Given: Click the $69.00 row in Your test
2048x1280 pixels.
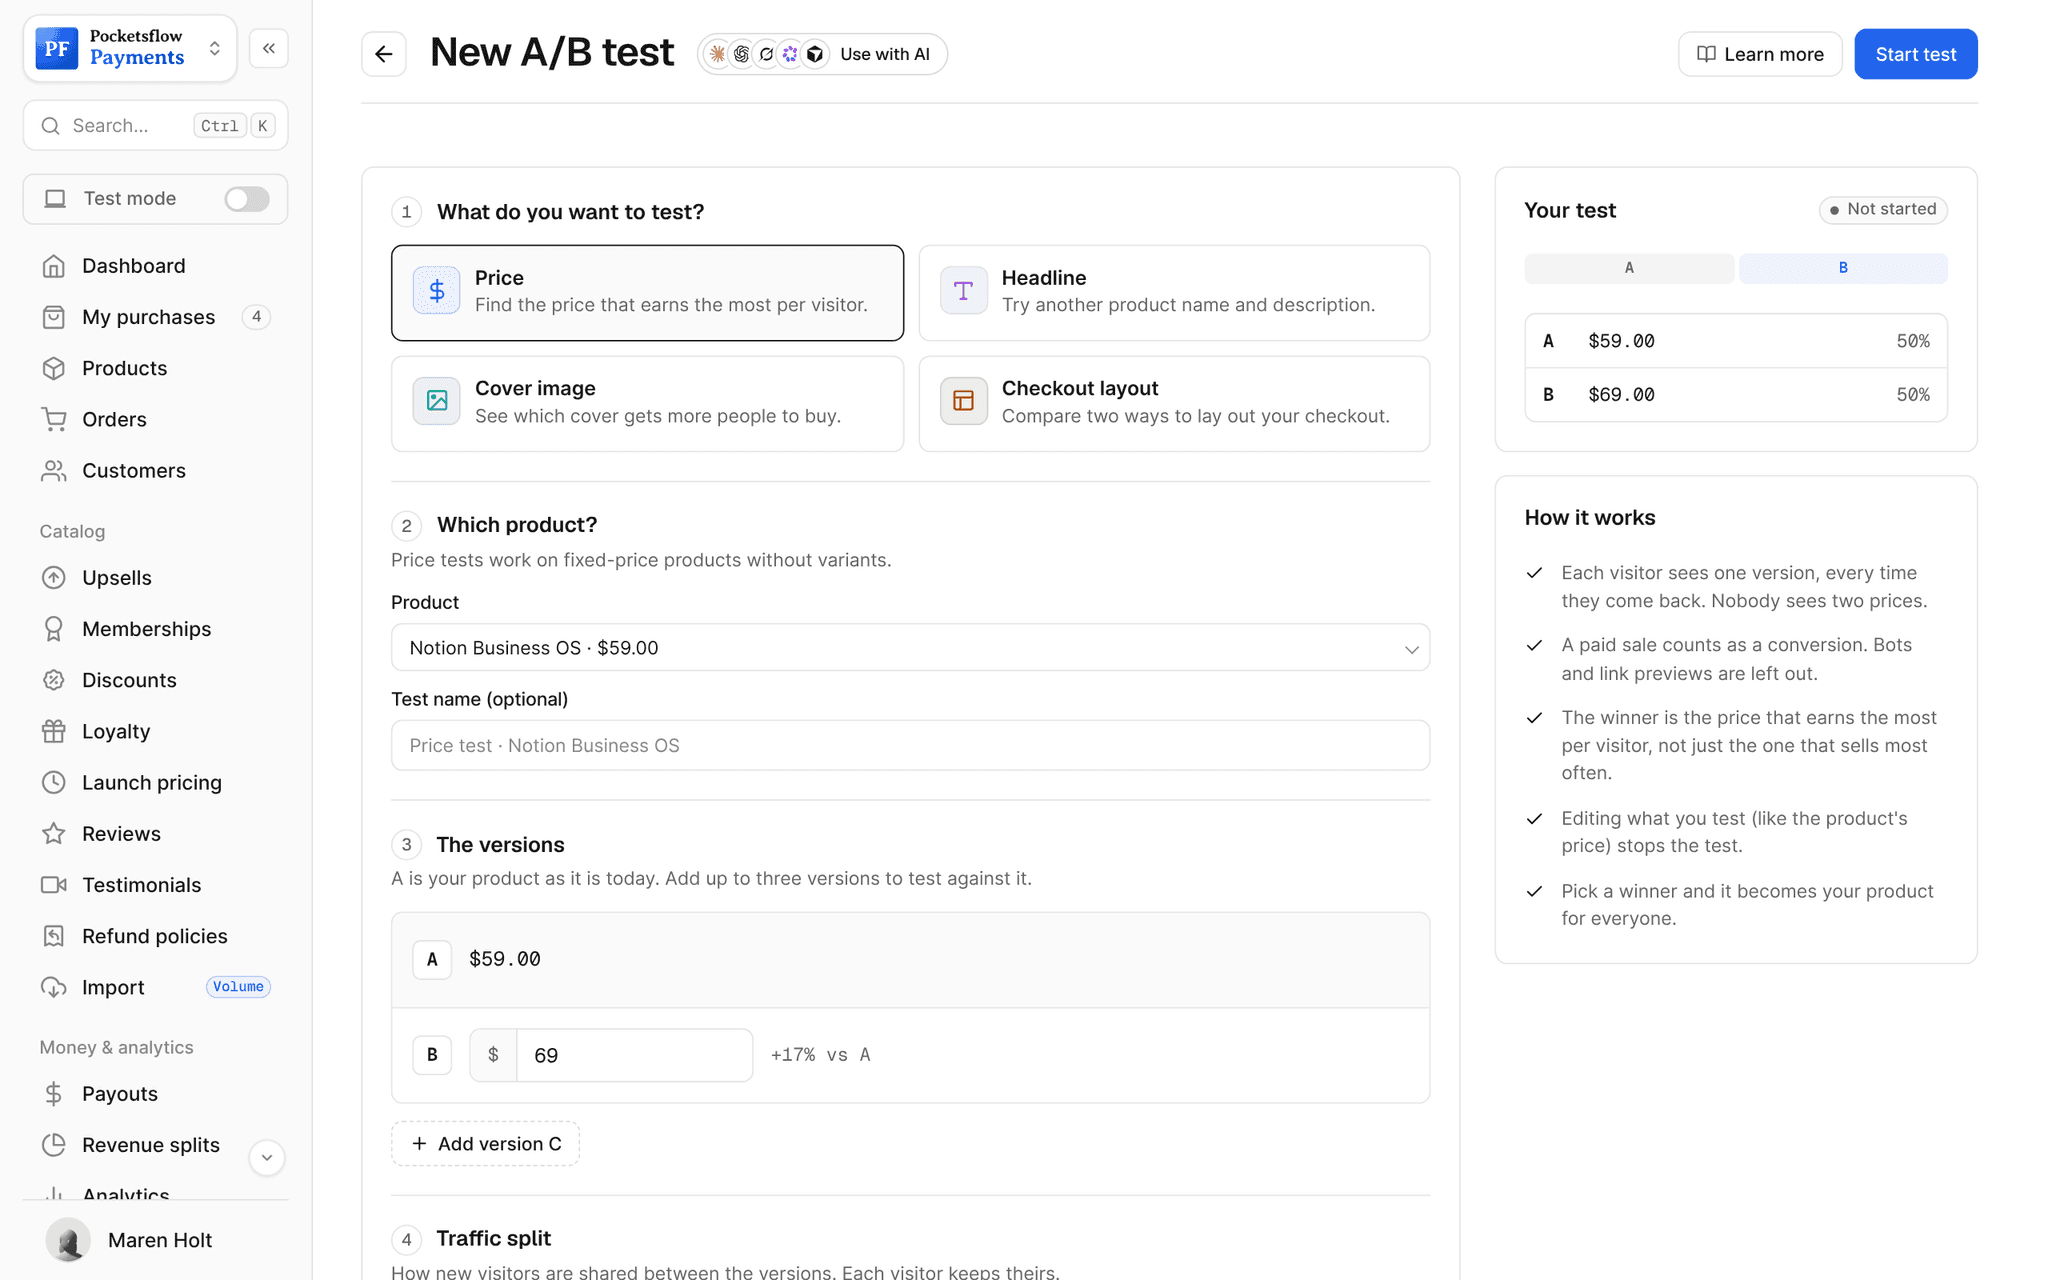Looking at the screenshot, I should [1736, 395].
